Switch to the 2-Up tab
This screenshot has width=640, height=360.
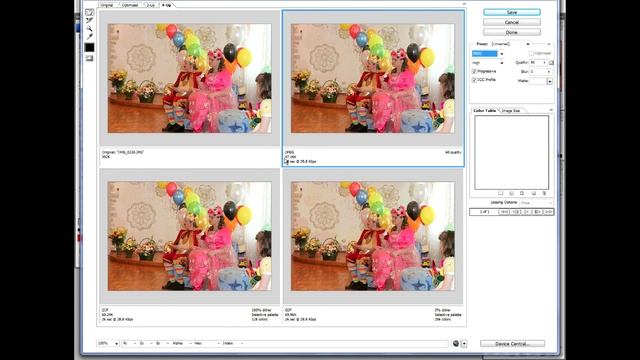pyautogui.click(x=151, y=5)
